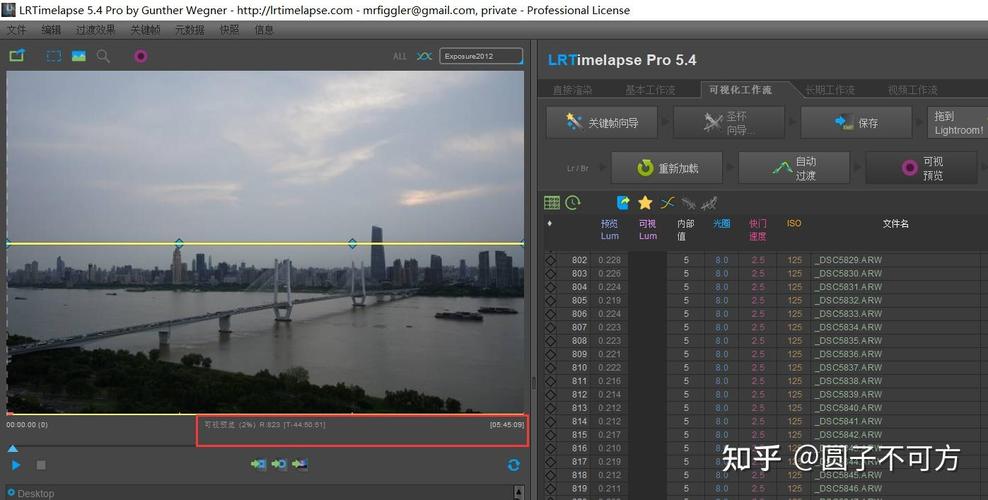
Task: Open the 关键帧 menu
Action: (145, 30)
